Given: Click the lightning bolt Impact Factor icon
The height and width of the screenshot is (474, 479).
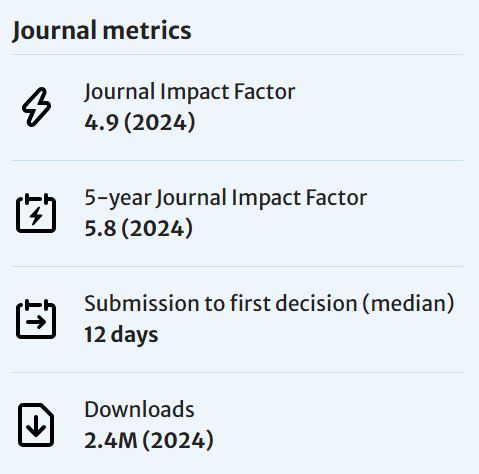Looking at the screenshot, I should 36,107.
